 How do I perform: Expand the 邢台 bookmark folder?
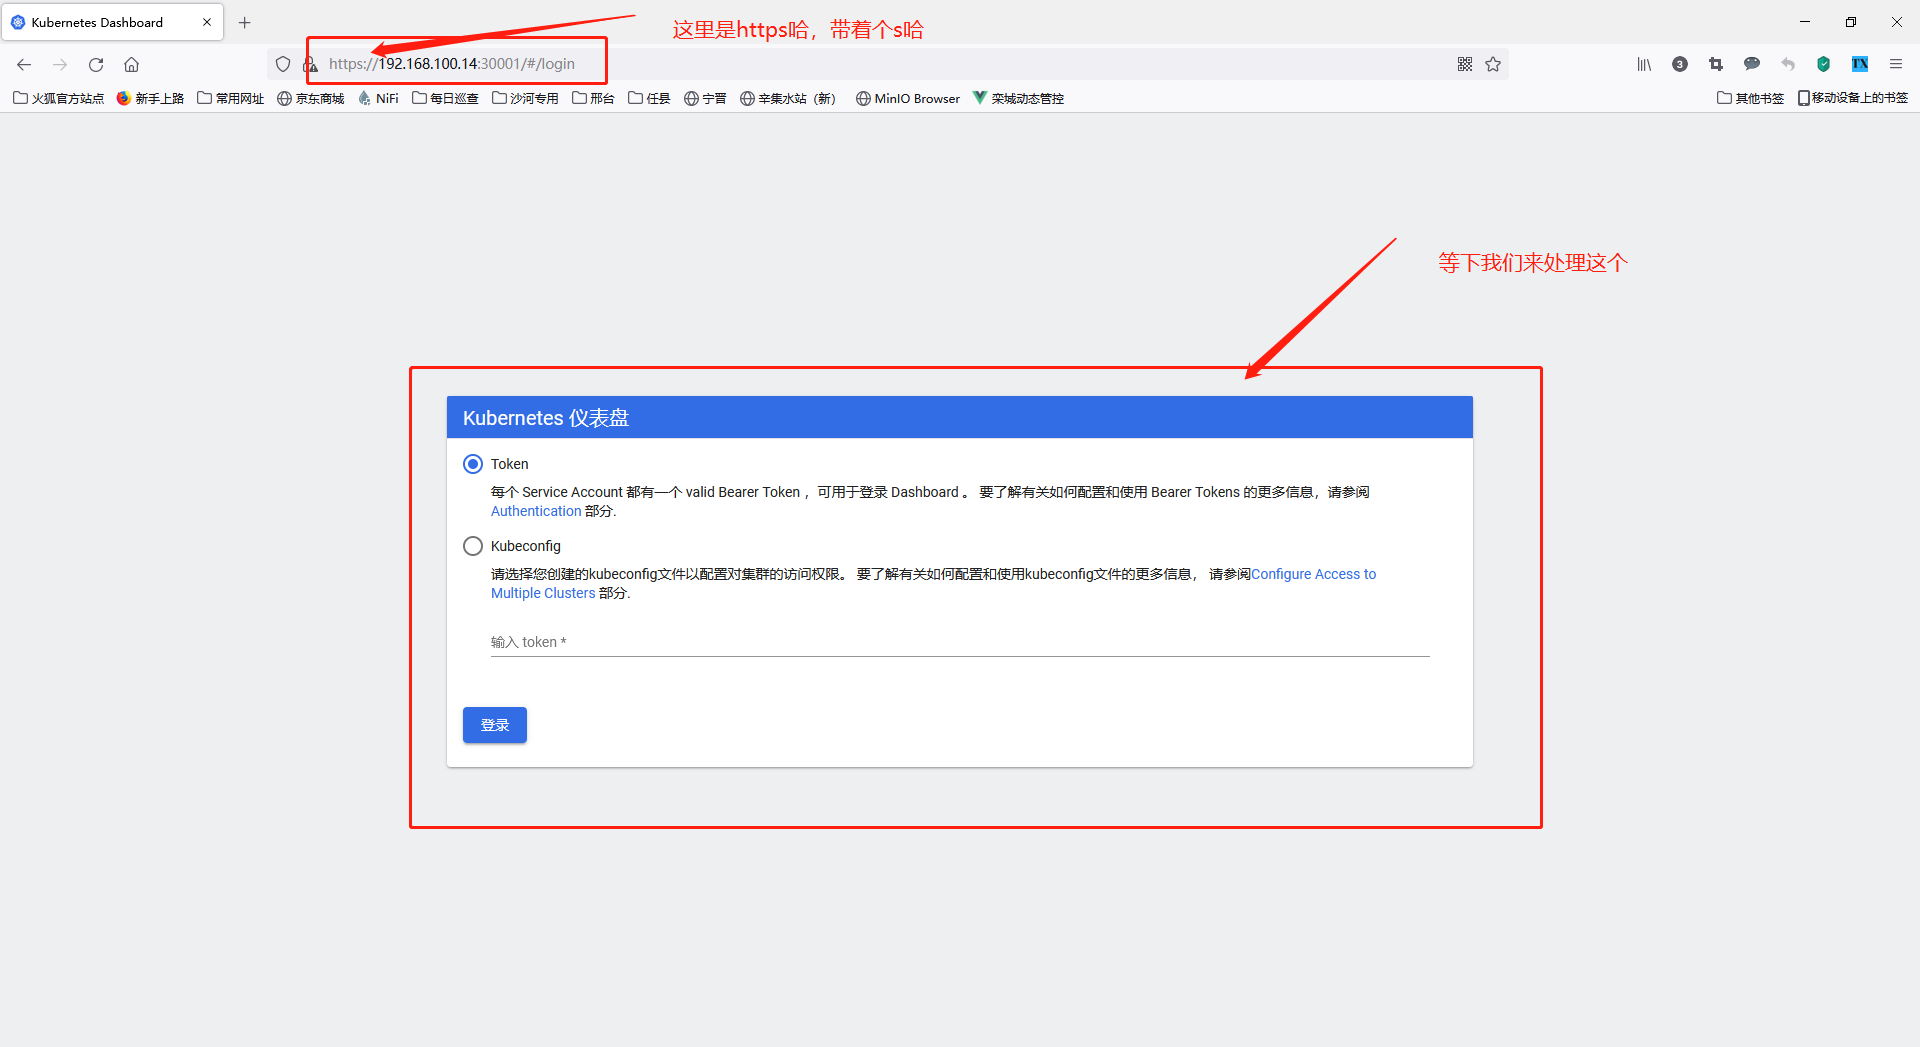pyautogui.click(x=594, y=98)
